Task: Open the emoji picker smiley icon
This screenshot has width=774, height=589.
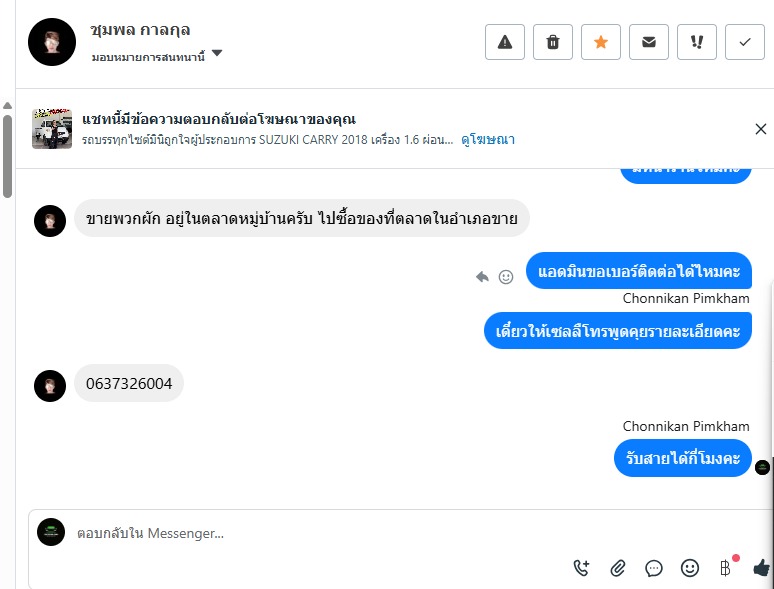Action: tap(690, 568)
